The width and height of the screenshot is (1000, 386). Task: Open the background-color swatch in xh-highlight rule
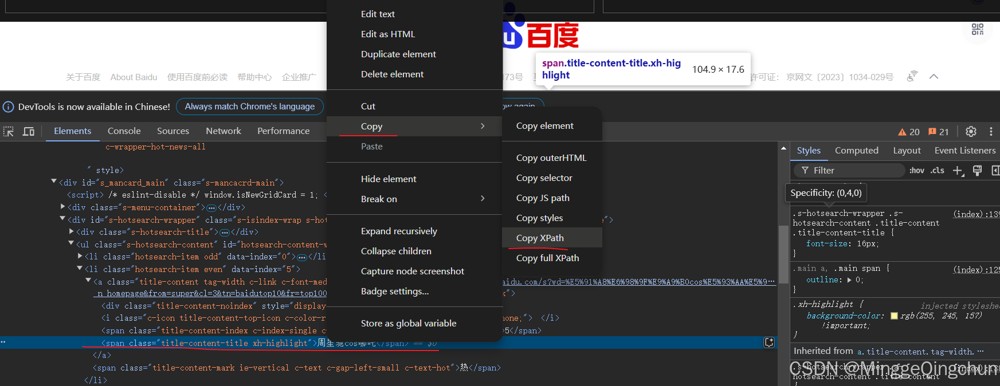(895, 316)
